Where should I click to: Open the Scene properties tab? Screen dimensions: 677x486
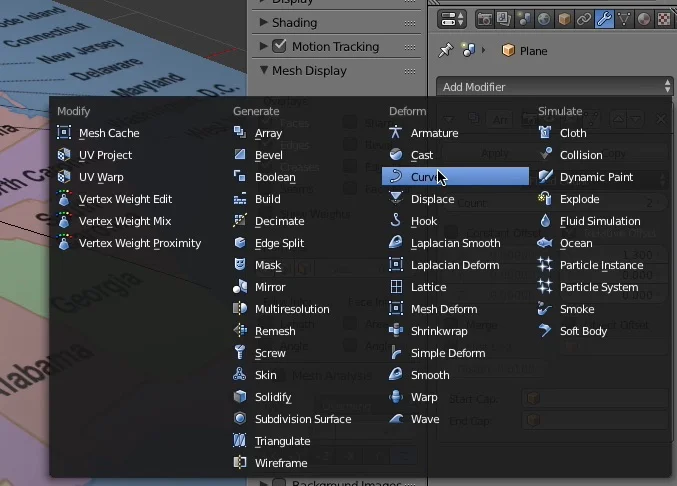pyautogui.click(x=524, y=19)
